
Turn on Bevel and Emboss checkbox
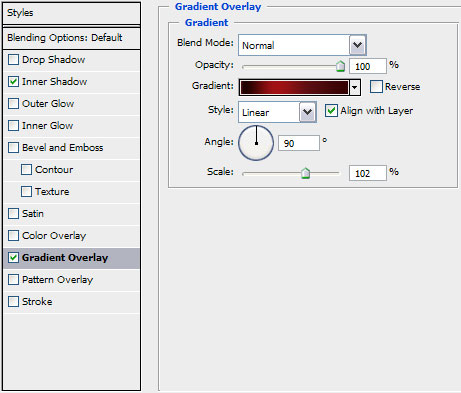pos(13,148)
